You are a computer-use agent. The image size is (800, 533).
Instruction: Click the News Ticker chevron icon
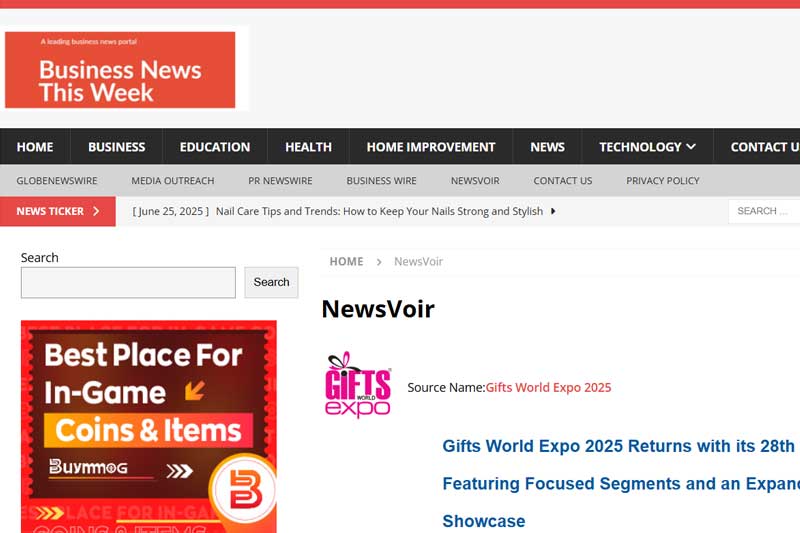point(96,211)
